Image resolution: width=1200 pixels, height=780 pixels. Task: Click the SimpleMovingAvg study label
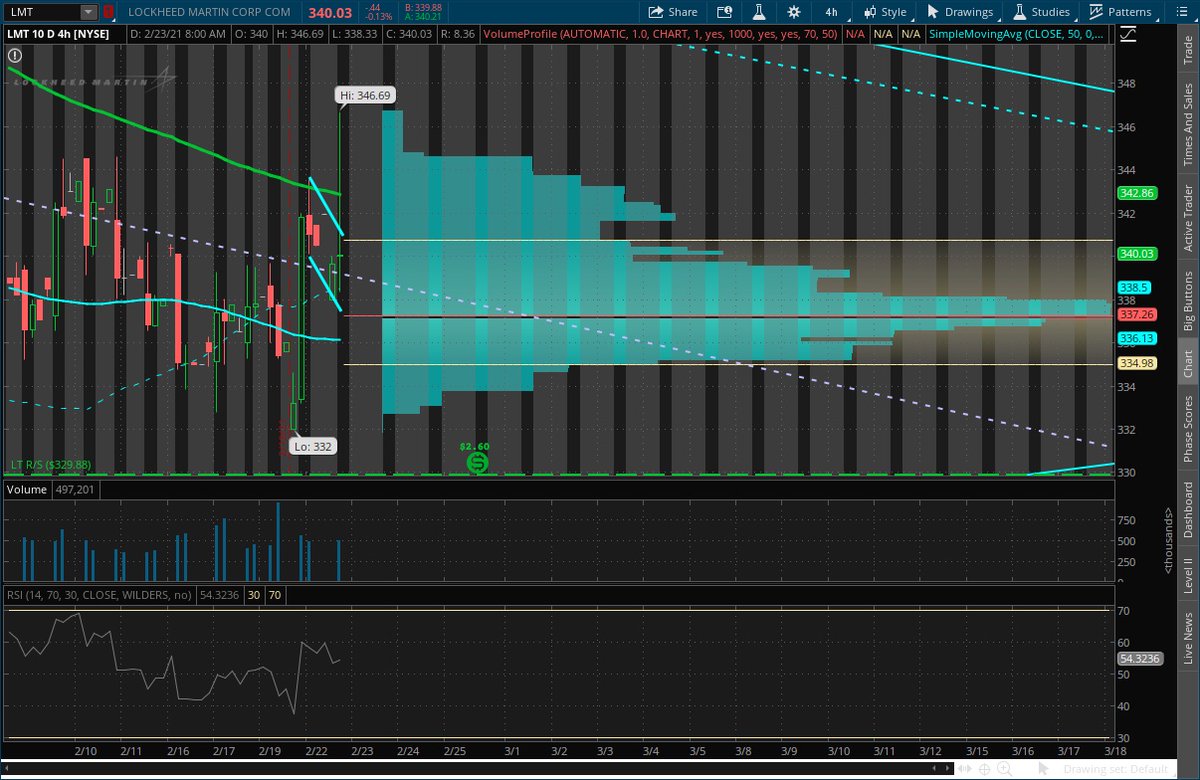tap(1017, 33)
